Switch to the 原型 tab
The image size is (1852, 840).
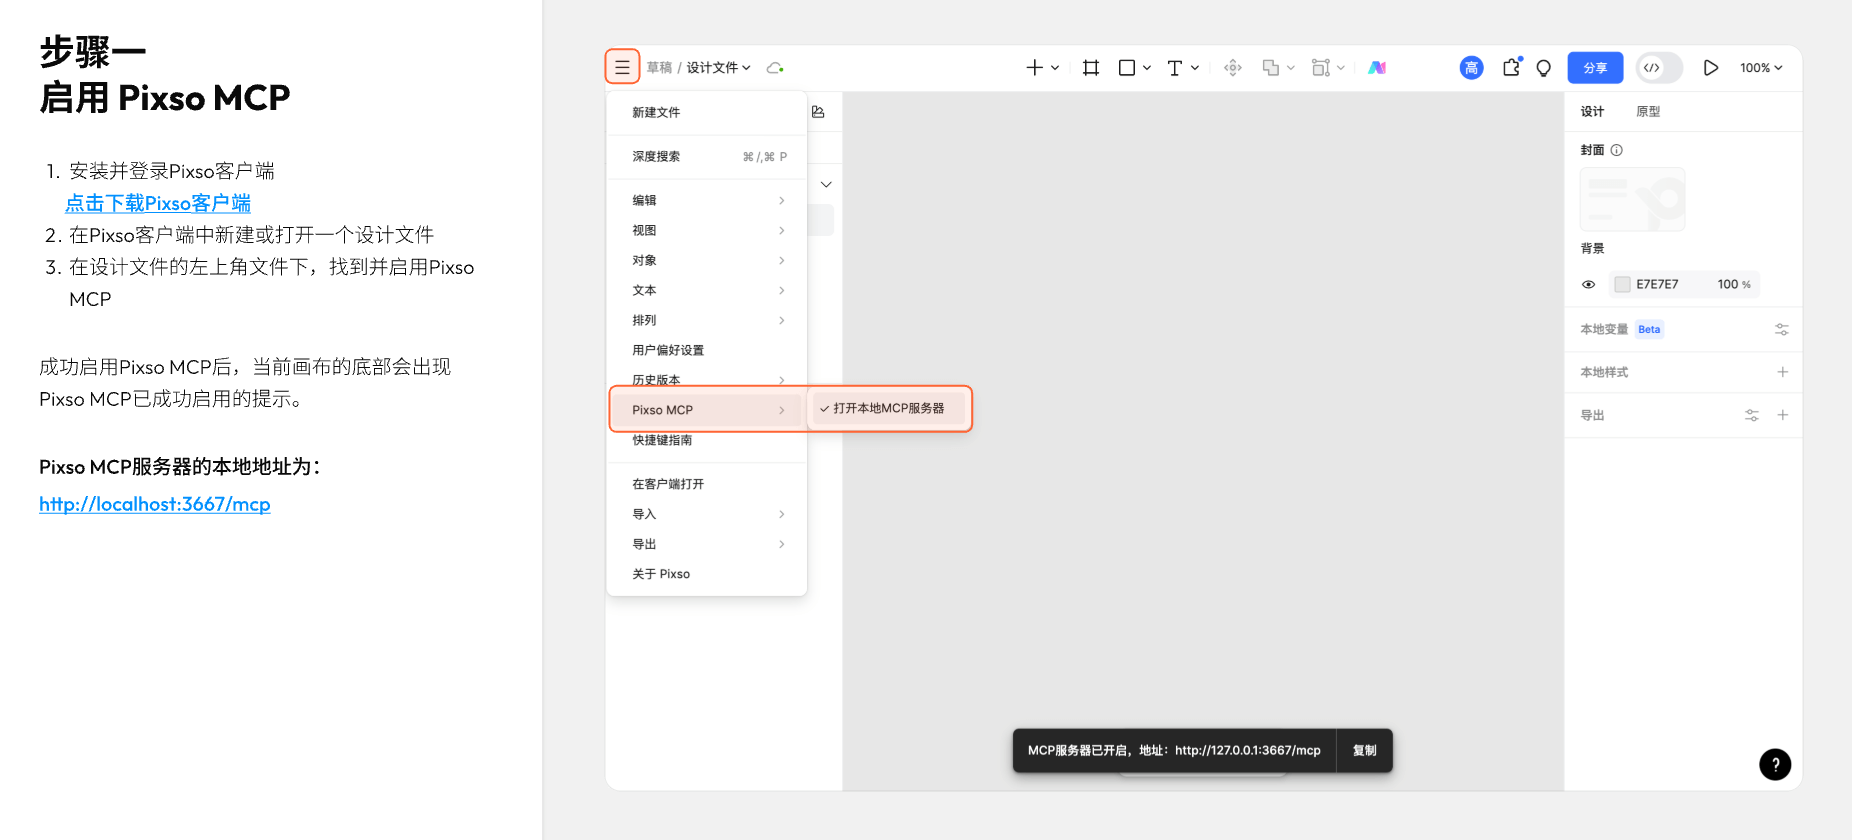coord(1647,111)
